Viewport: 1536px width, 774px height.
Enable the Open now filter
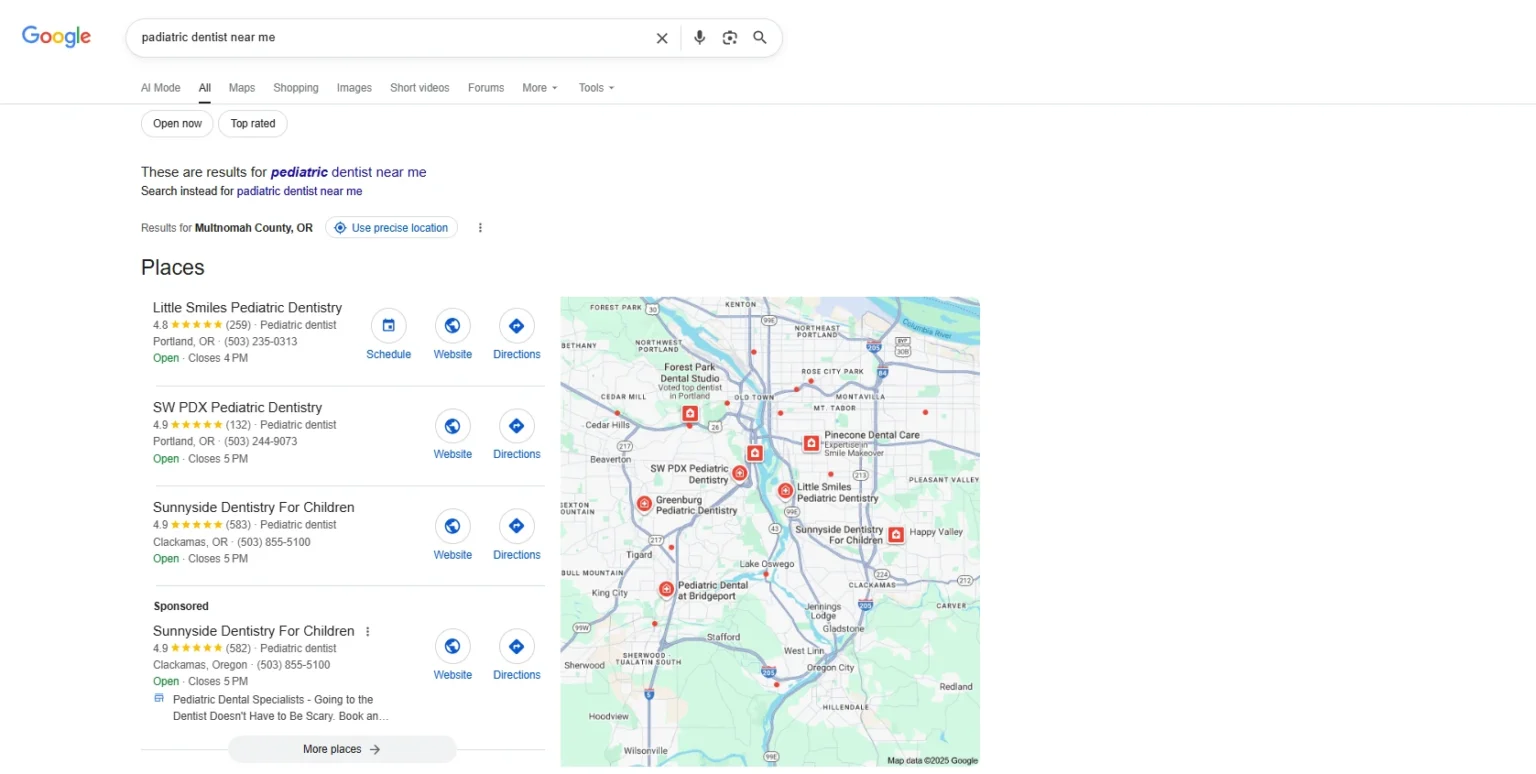[x=177, y=123]
